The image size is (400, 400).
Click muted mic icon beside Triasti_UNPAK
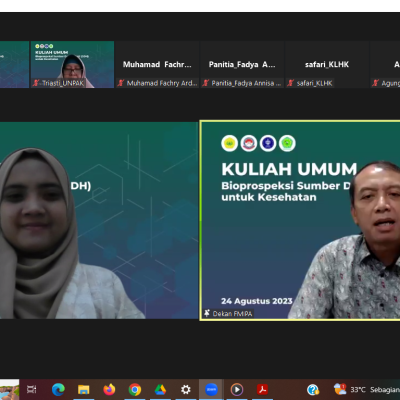click(x=36, y=83)
